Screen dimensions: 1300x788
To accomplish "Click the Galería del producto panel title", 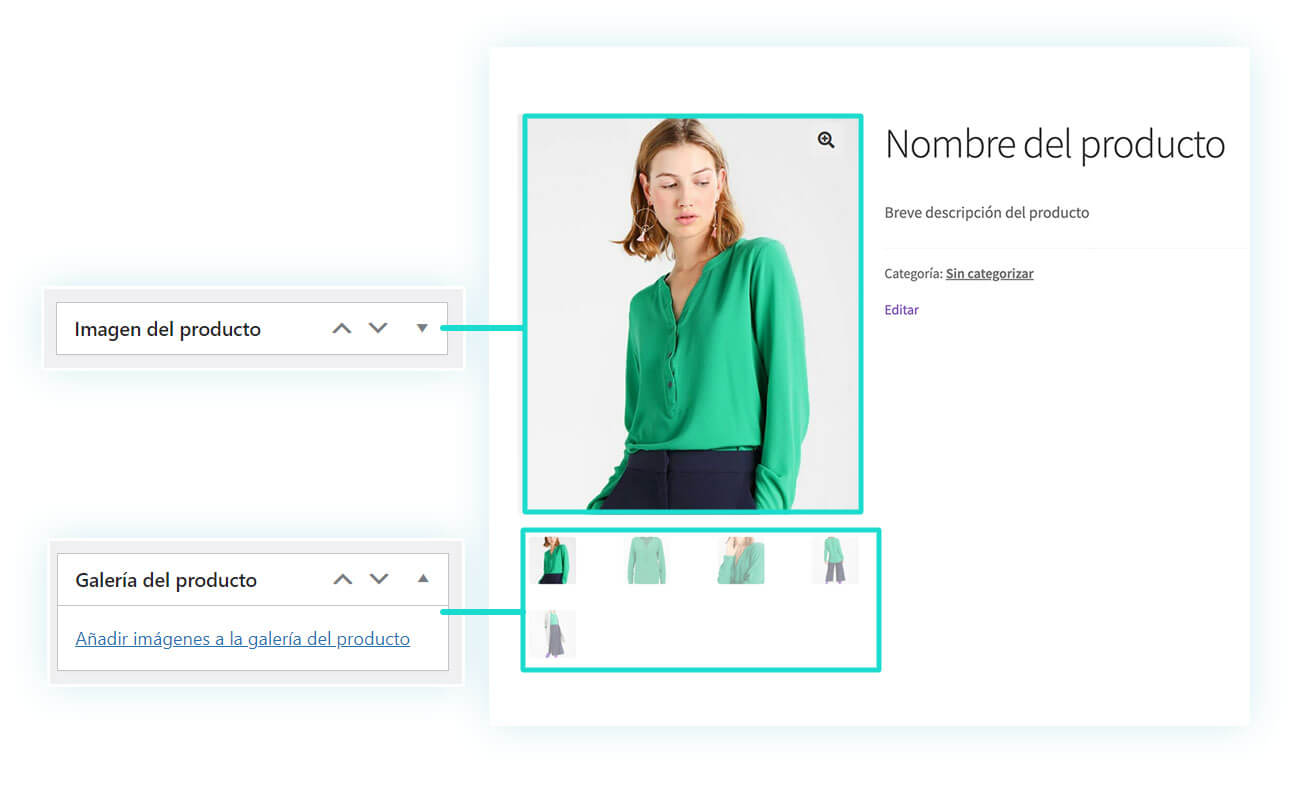I will point(166,580).
